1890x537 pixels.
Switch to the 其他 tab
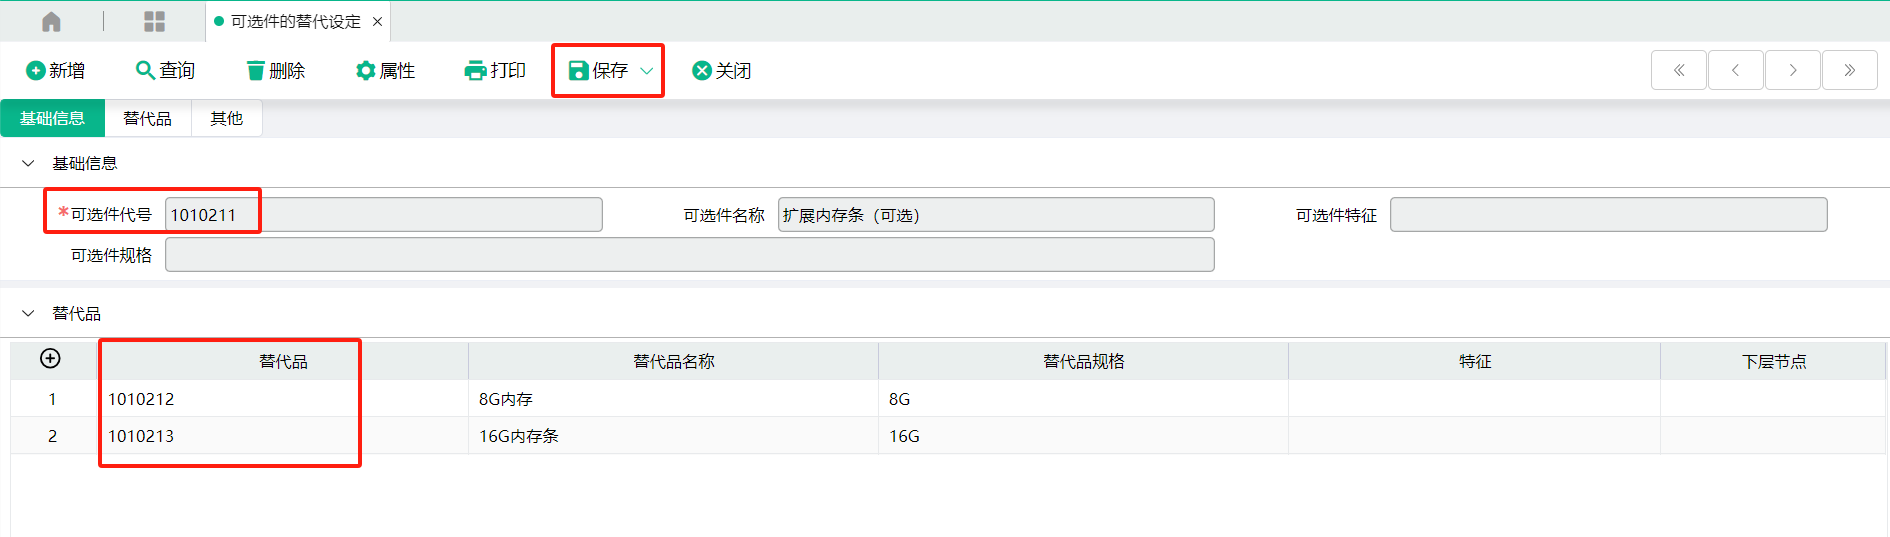click(x=226, y=118)
